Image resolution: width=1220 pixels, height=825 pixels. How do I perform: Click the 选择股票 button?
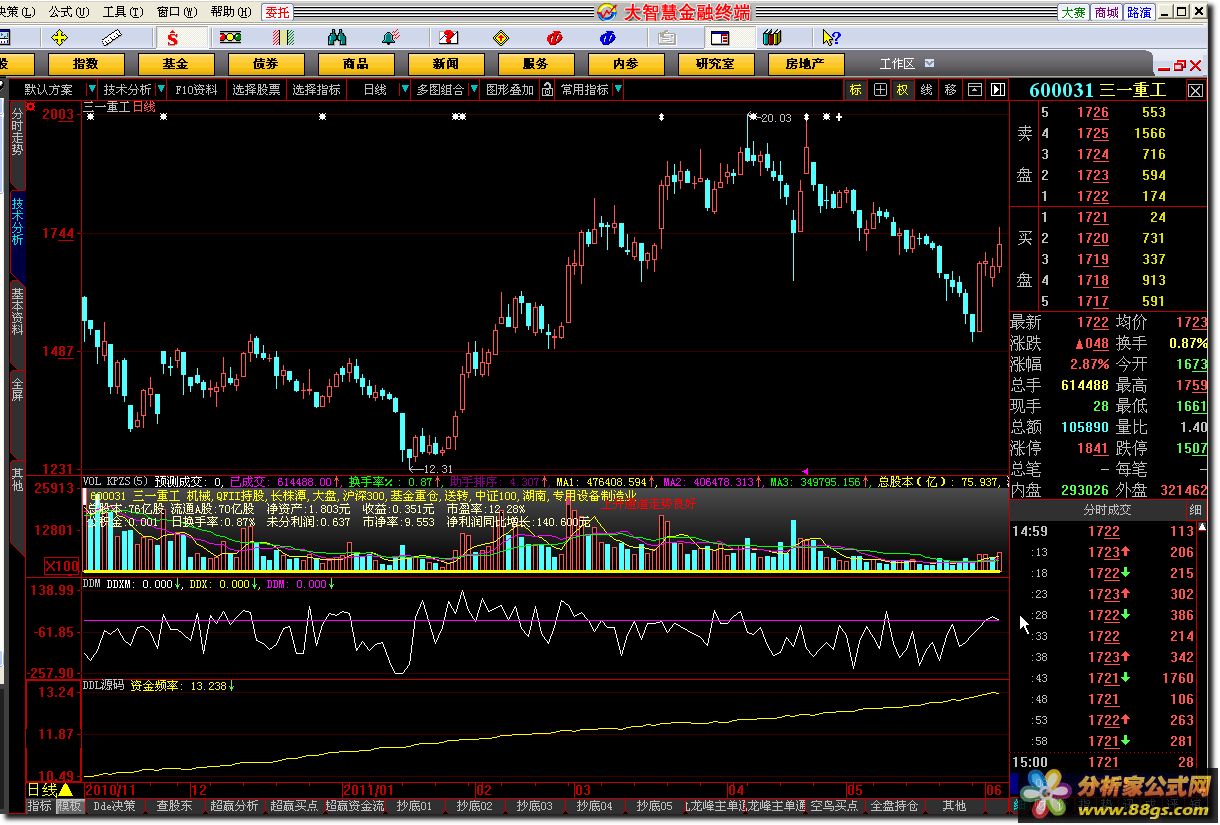pos(257,89)
